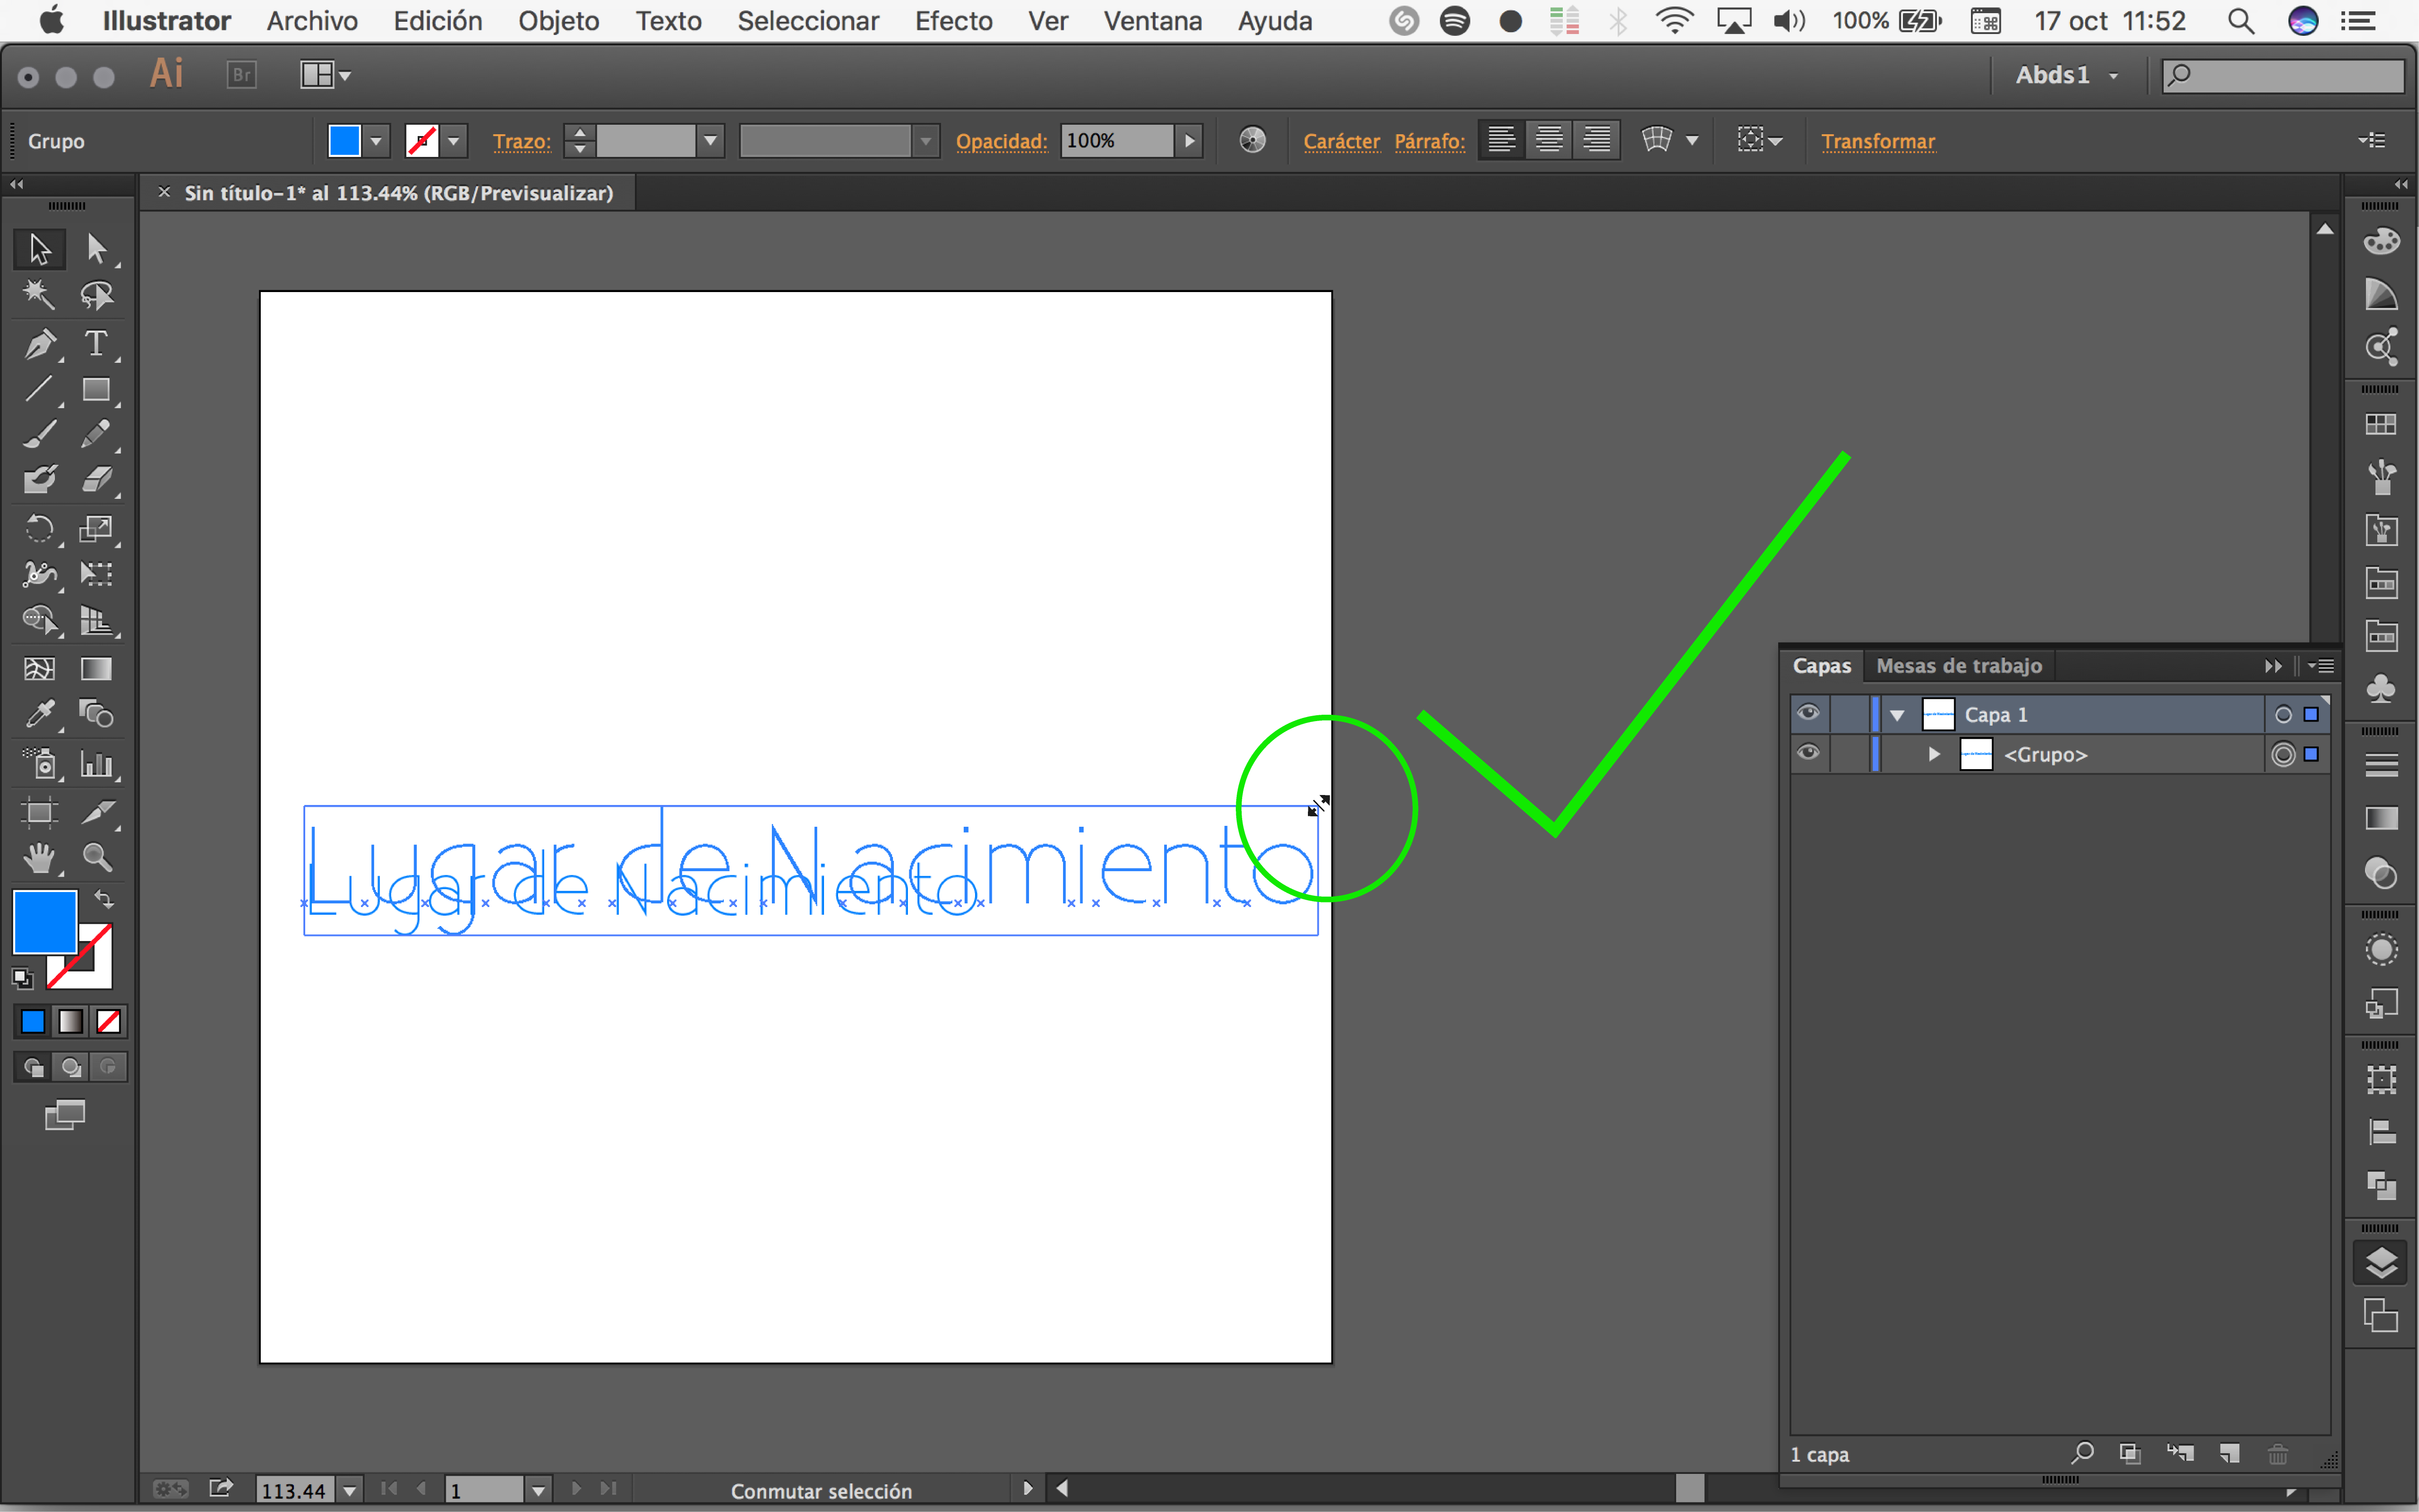The height and width of the screenshot is (1512, 2419).
Task: Open the Archivo menu
Action: tap(312, 21)
